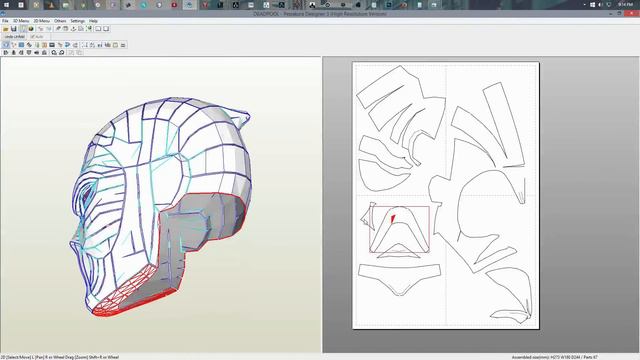Click the Open file folder icon

(6, 29)
